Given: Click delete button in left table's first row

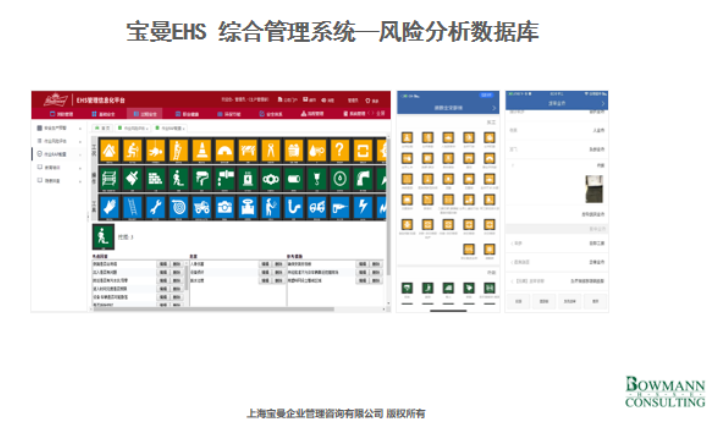Looking at the screenshot, I should 176,264.
